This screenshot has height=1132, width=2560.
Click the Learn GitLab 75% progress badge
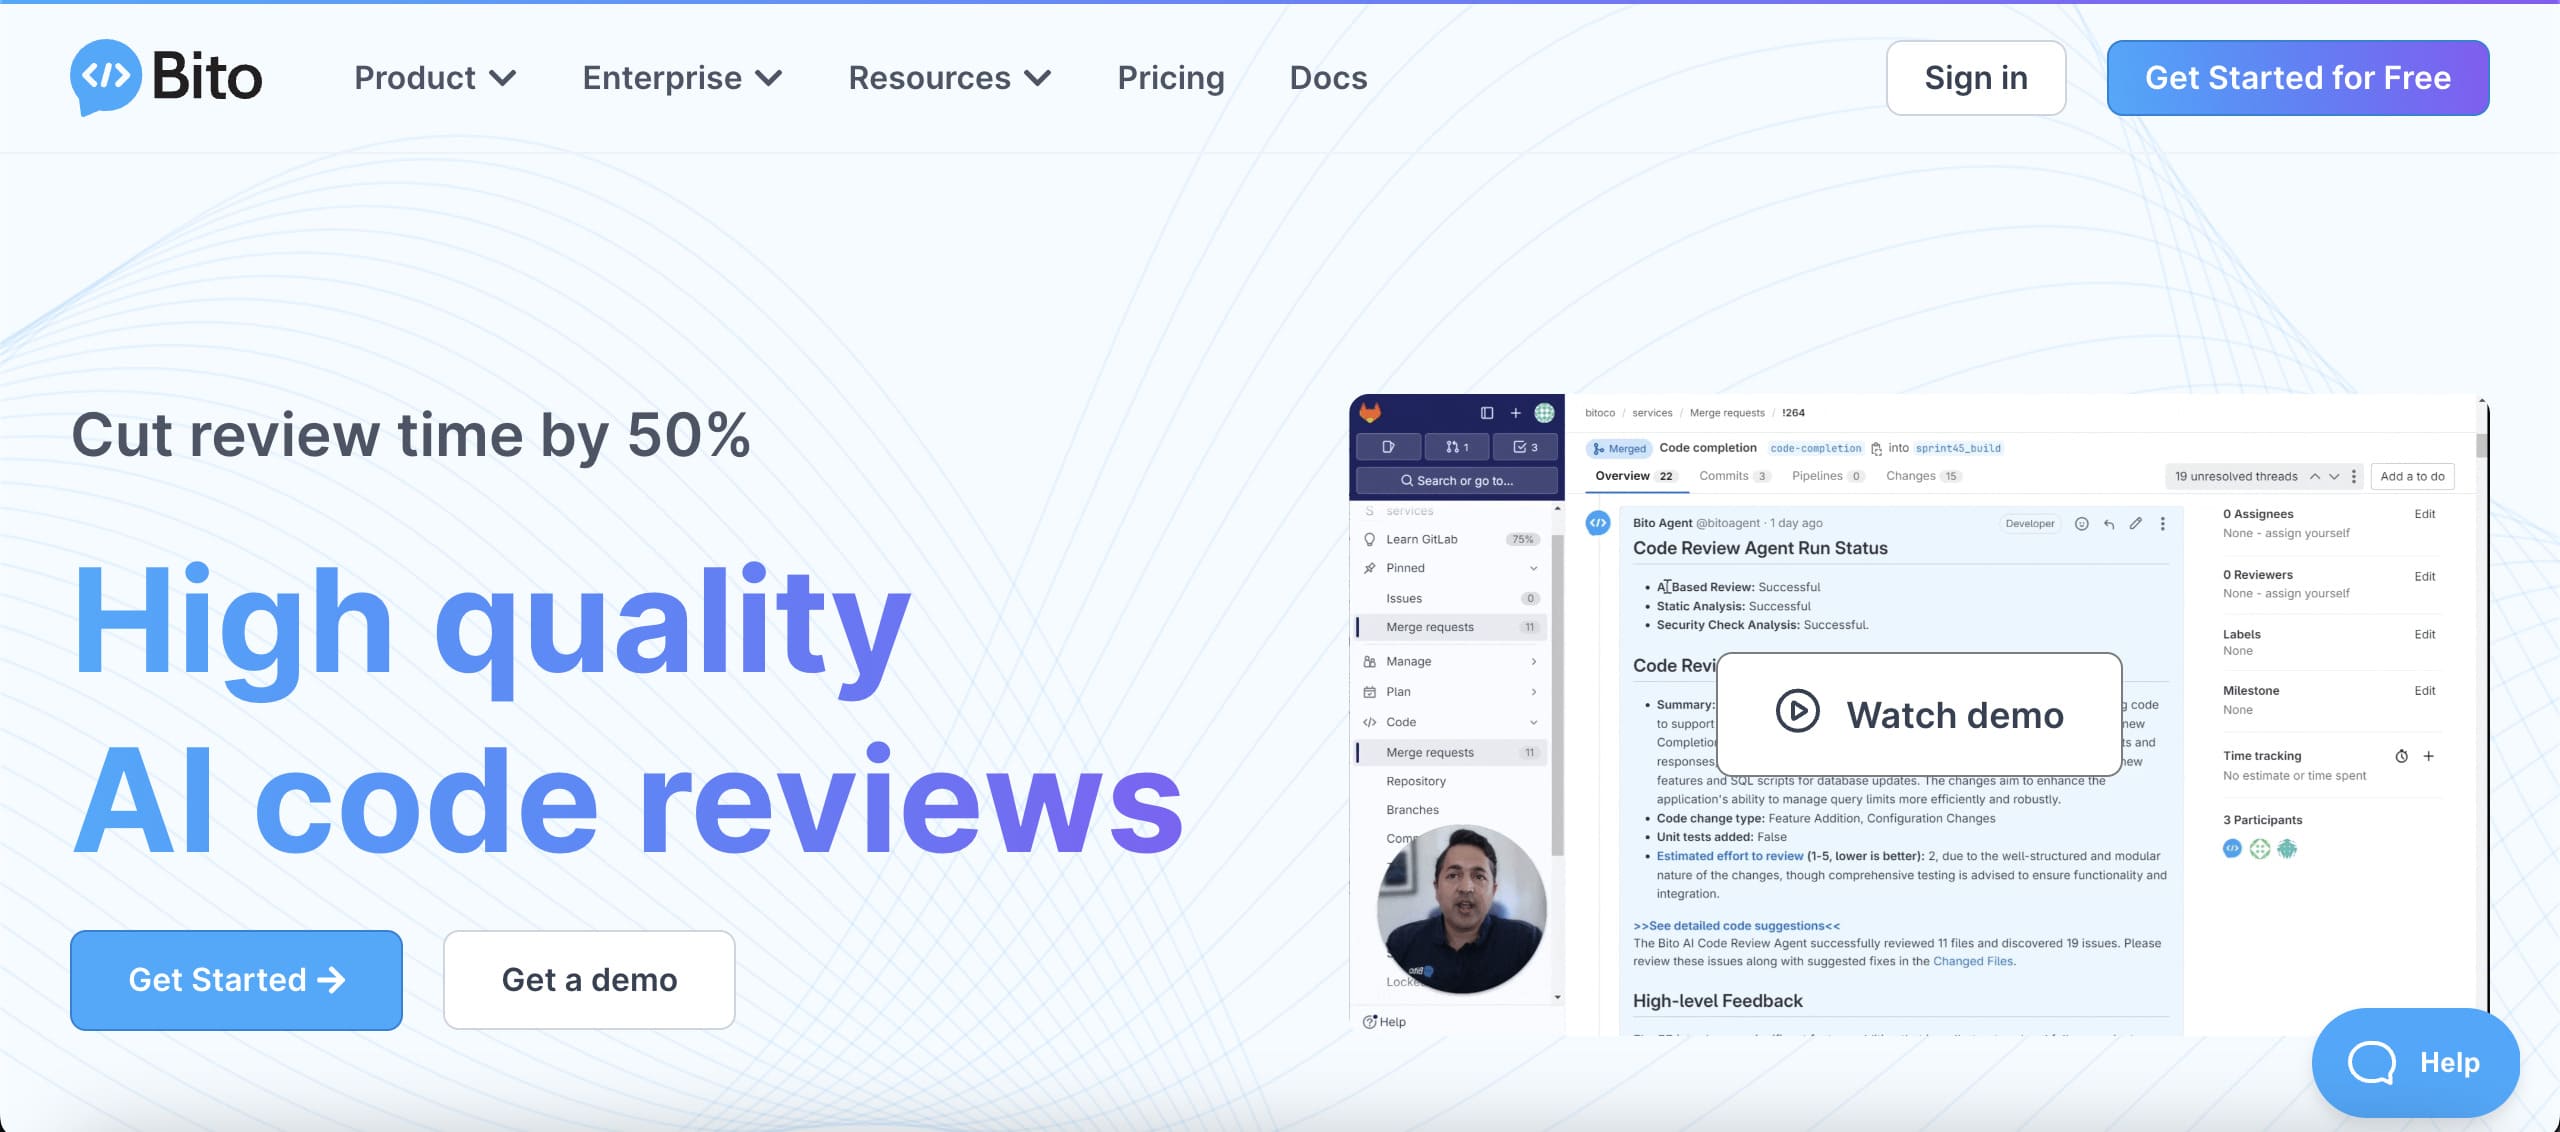coord(1522,539)
